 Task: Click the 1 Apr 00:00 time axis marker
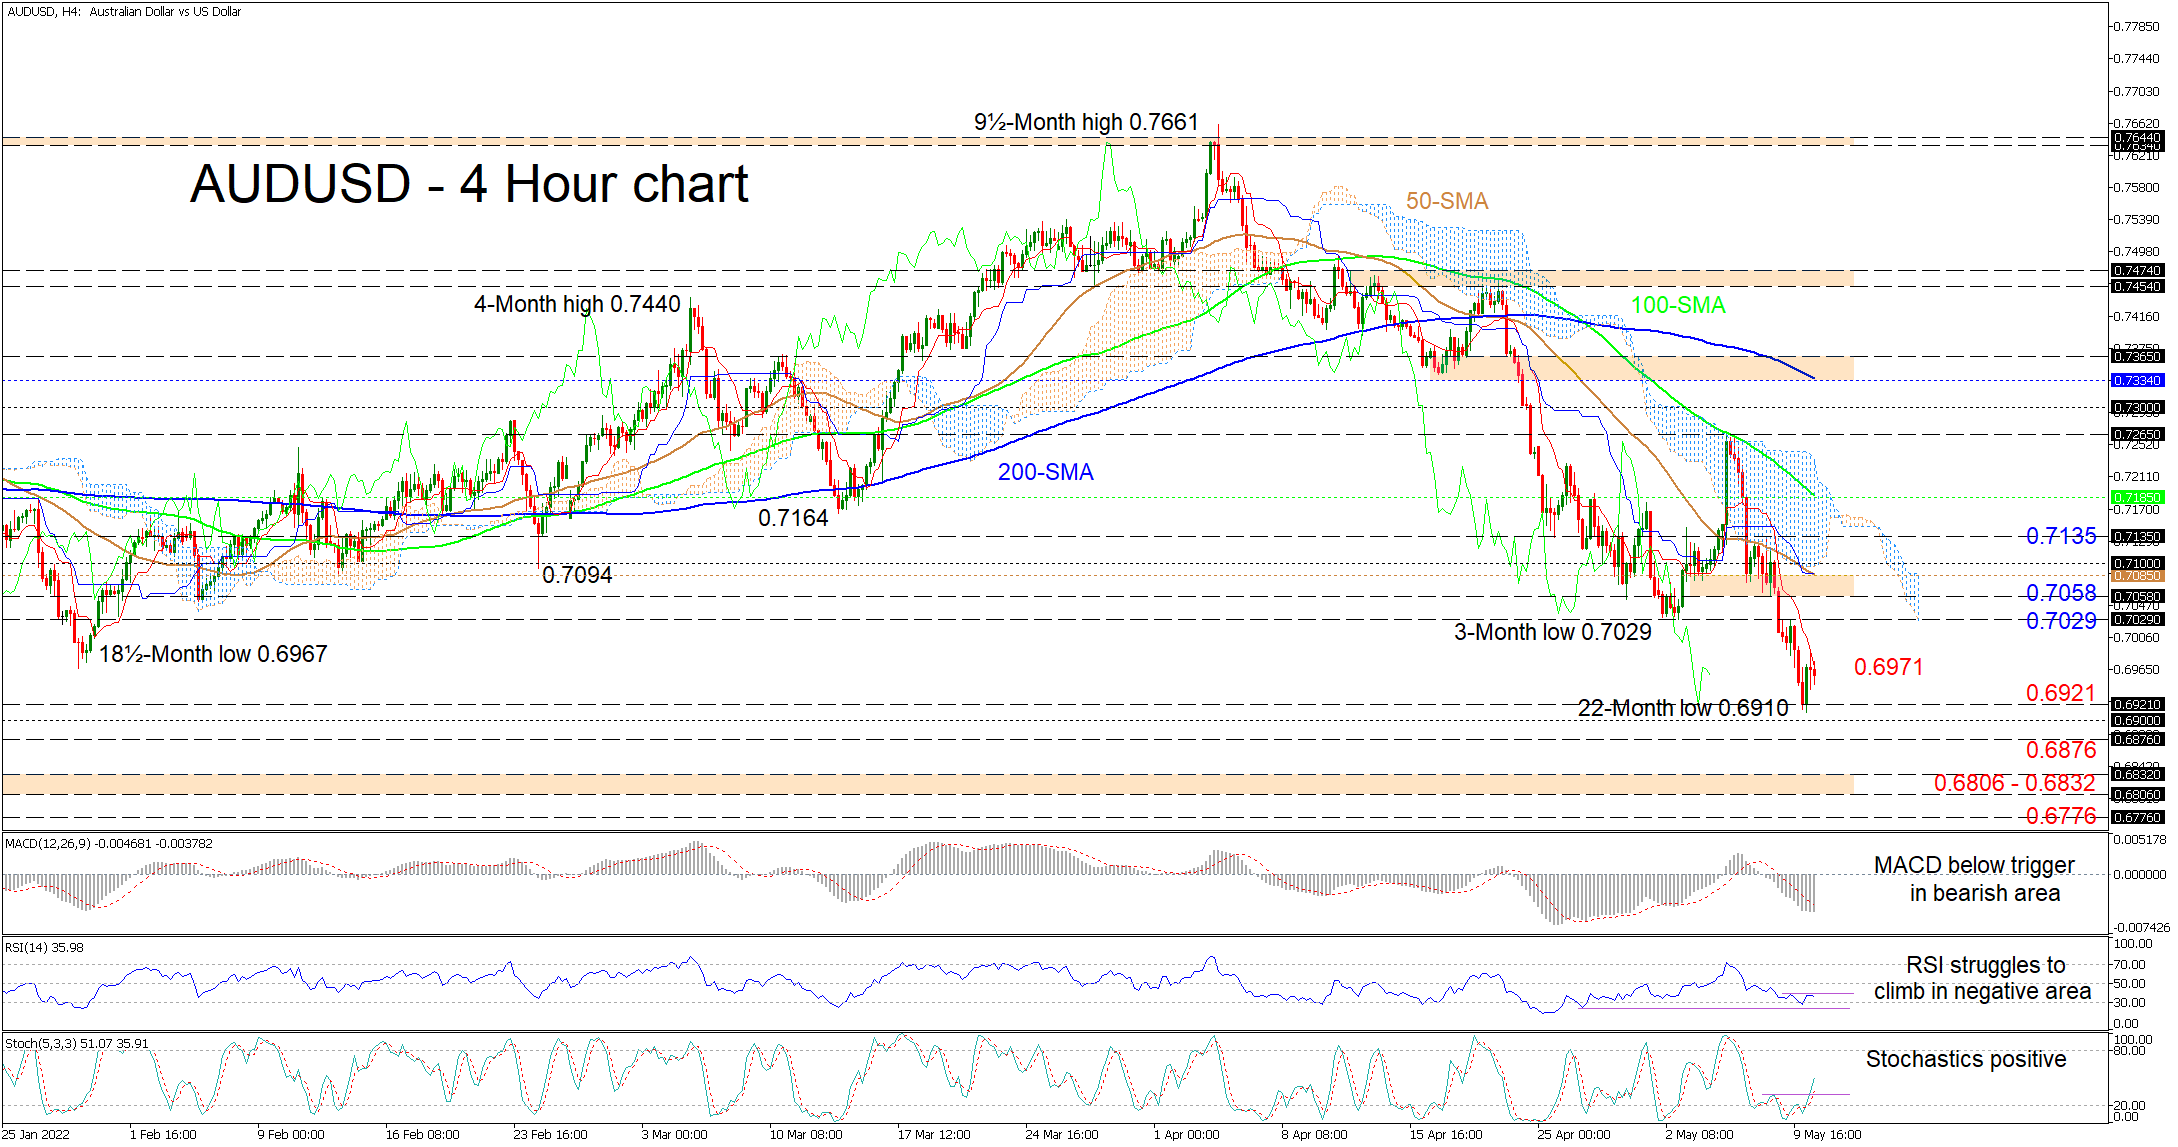(x=1186, y=1134)
